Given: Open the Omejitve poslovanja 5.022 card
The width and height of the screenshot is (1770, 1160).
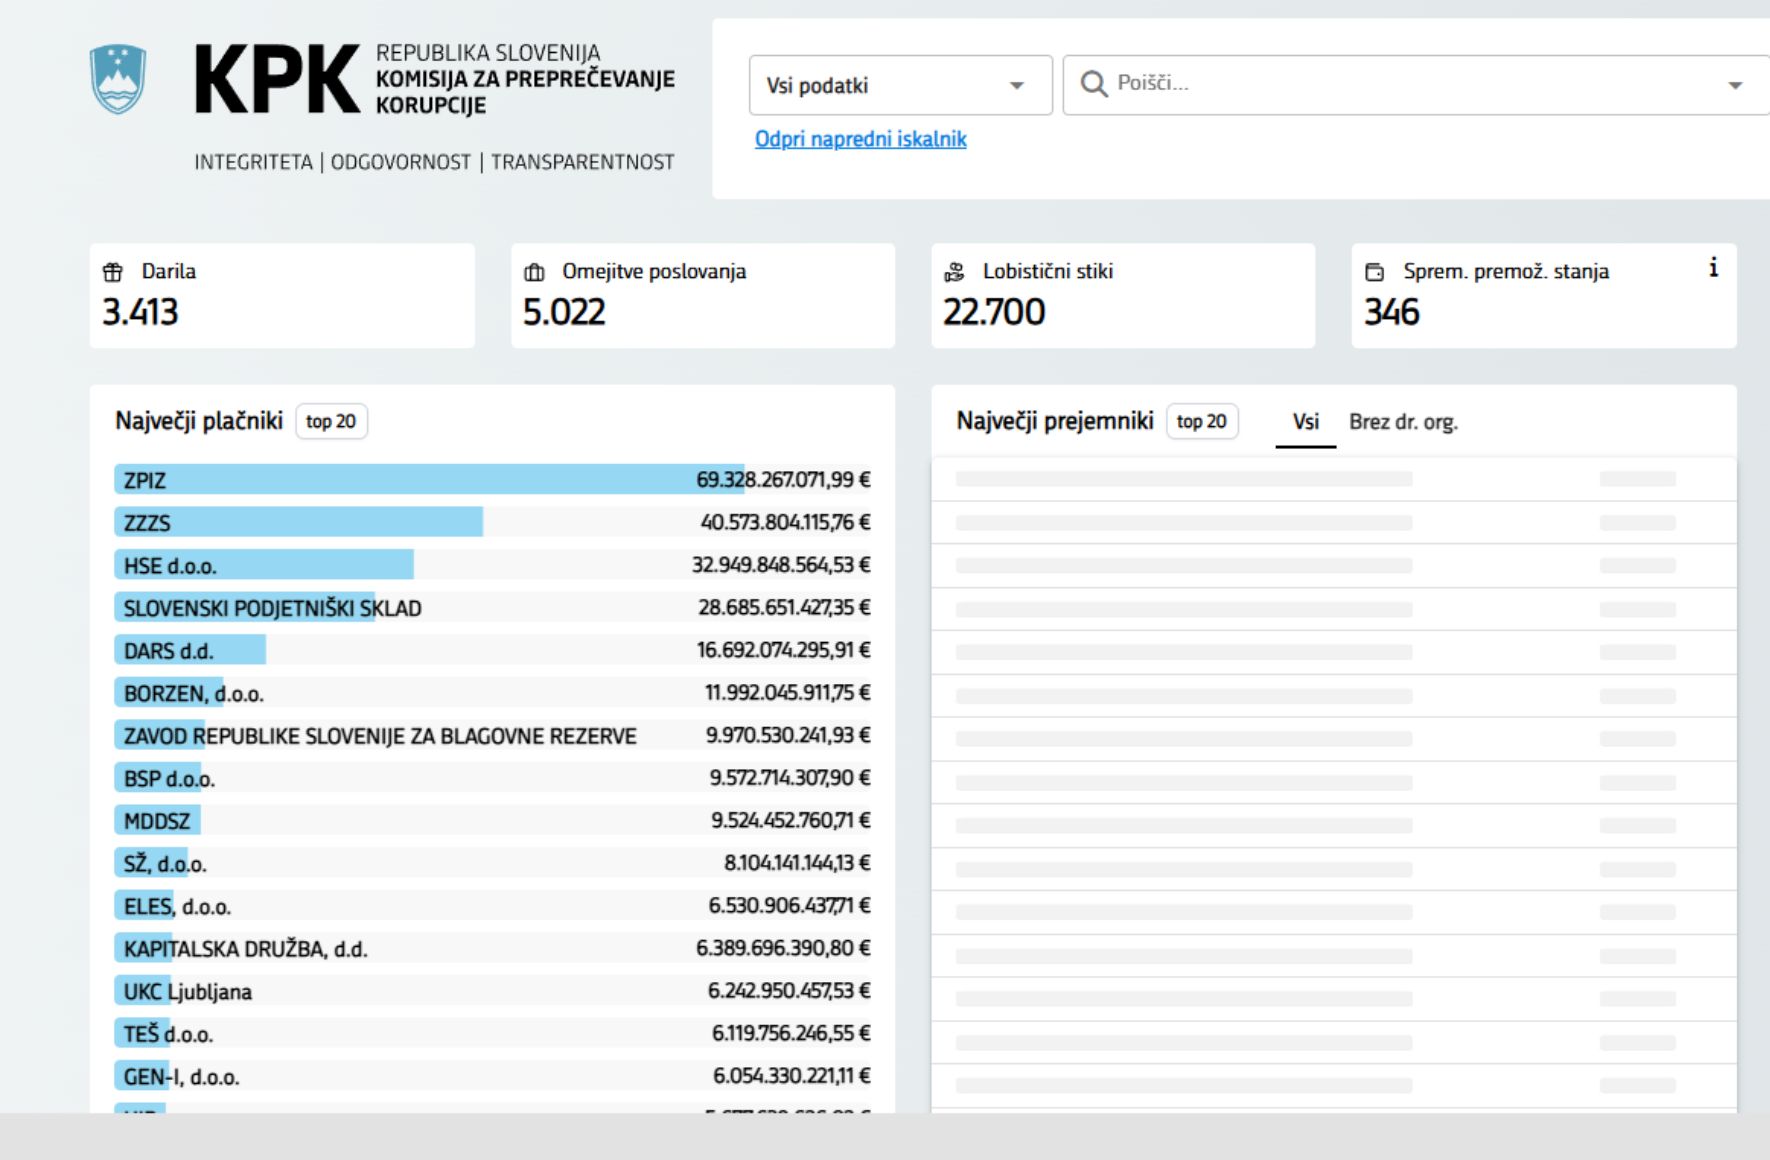Looking at the screenshot, I should click(x=703, y=296).
